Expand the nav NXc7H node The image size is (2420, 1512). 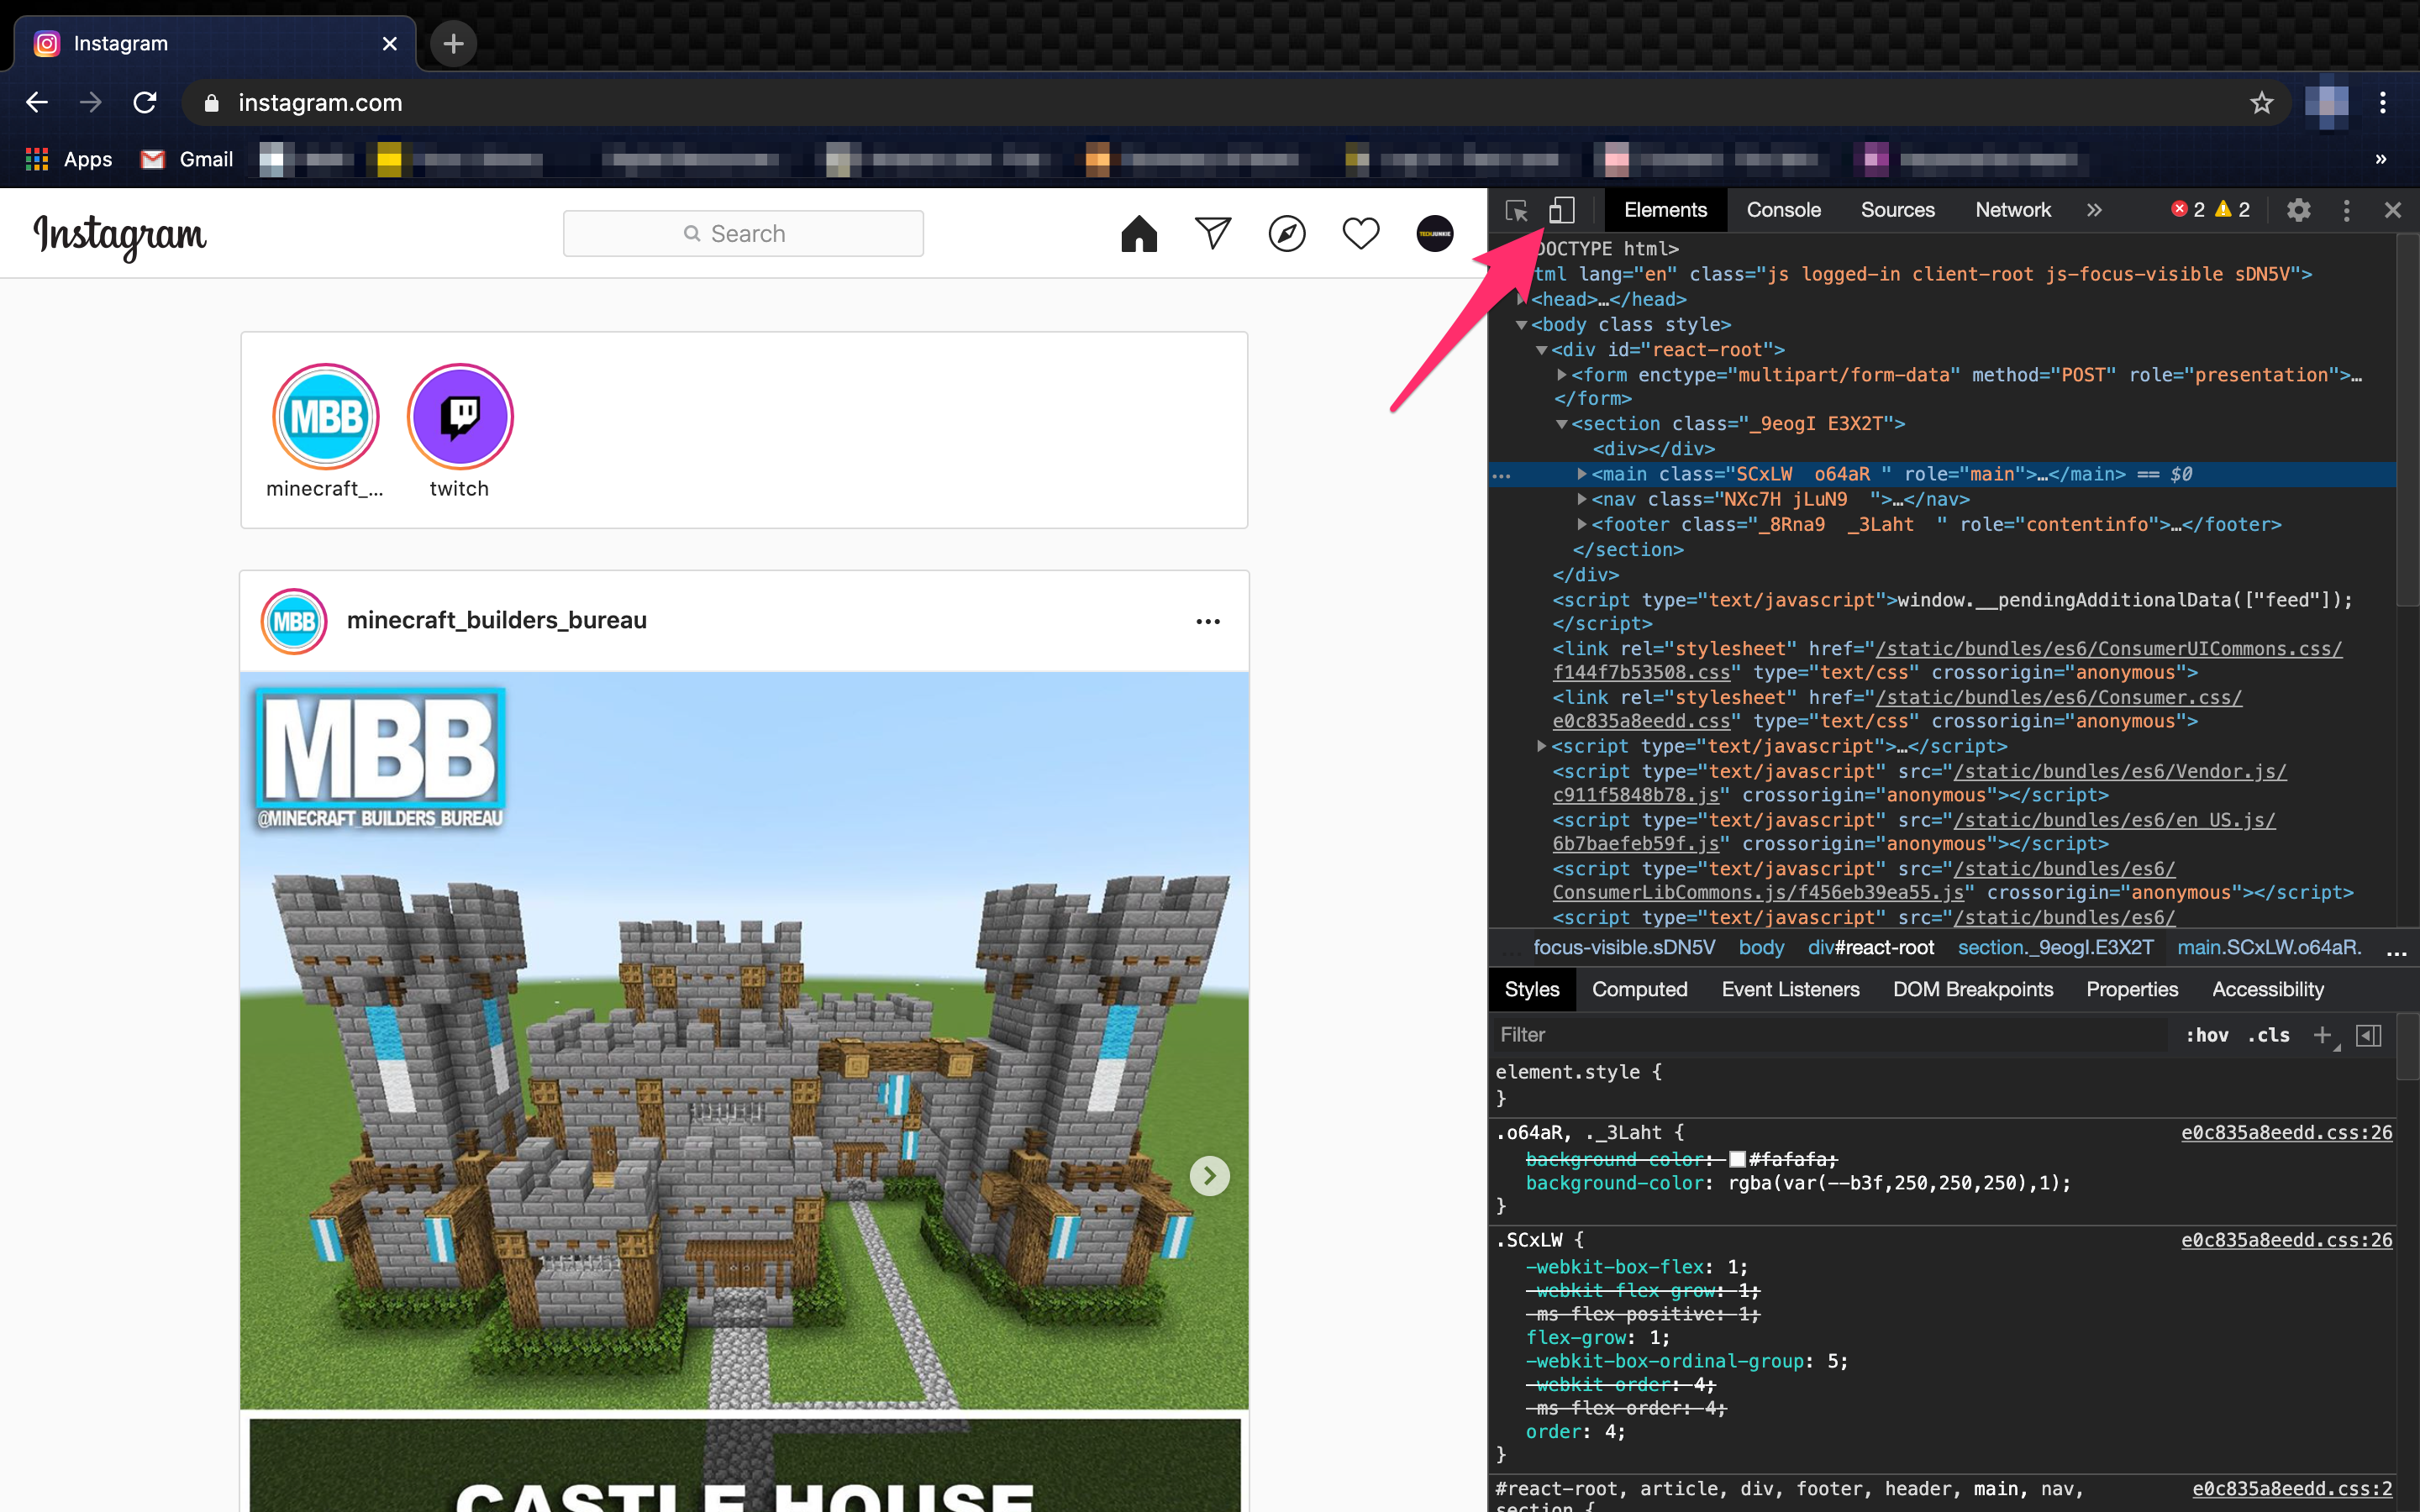(x=1582, y=499)
